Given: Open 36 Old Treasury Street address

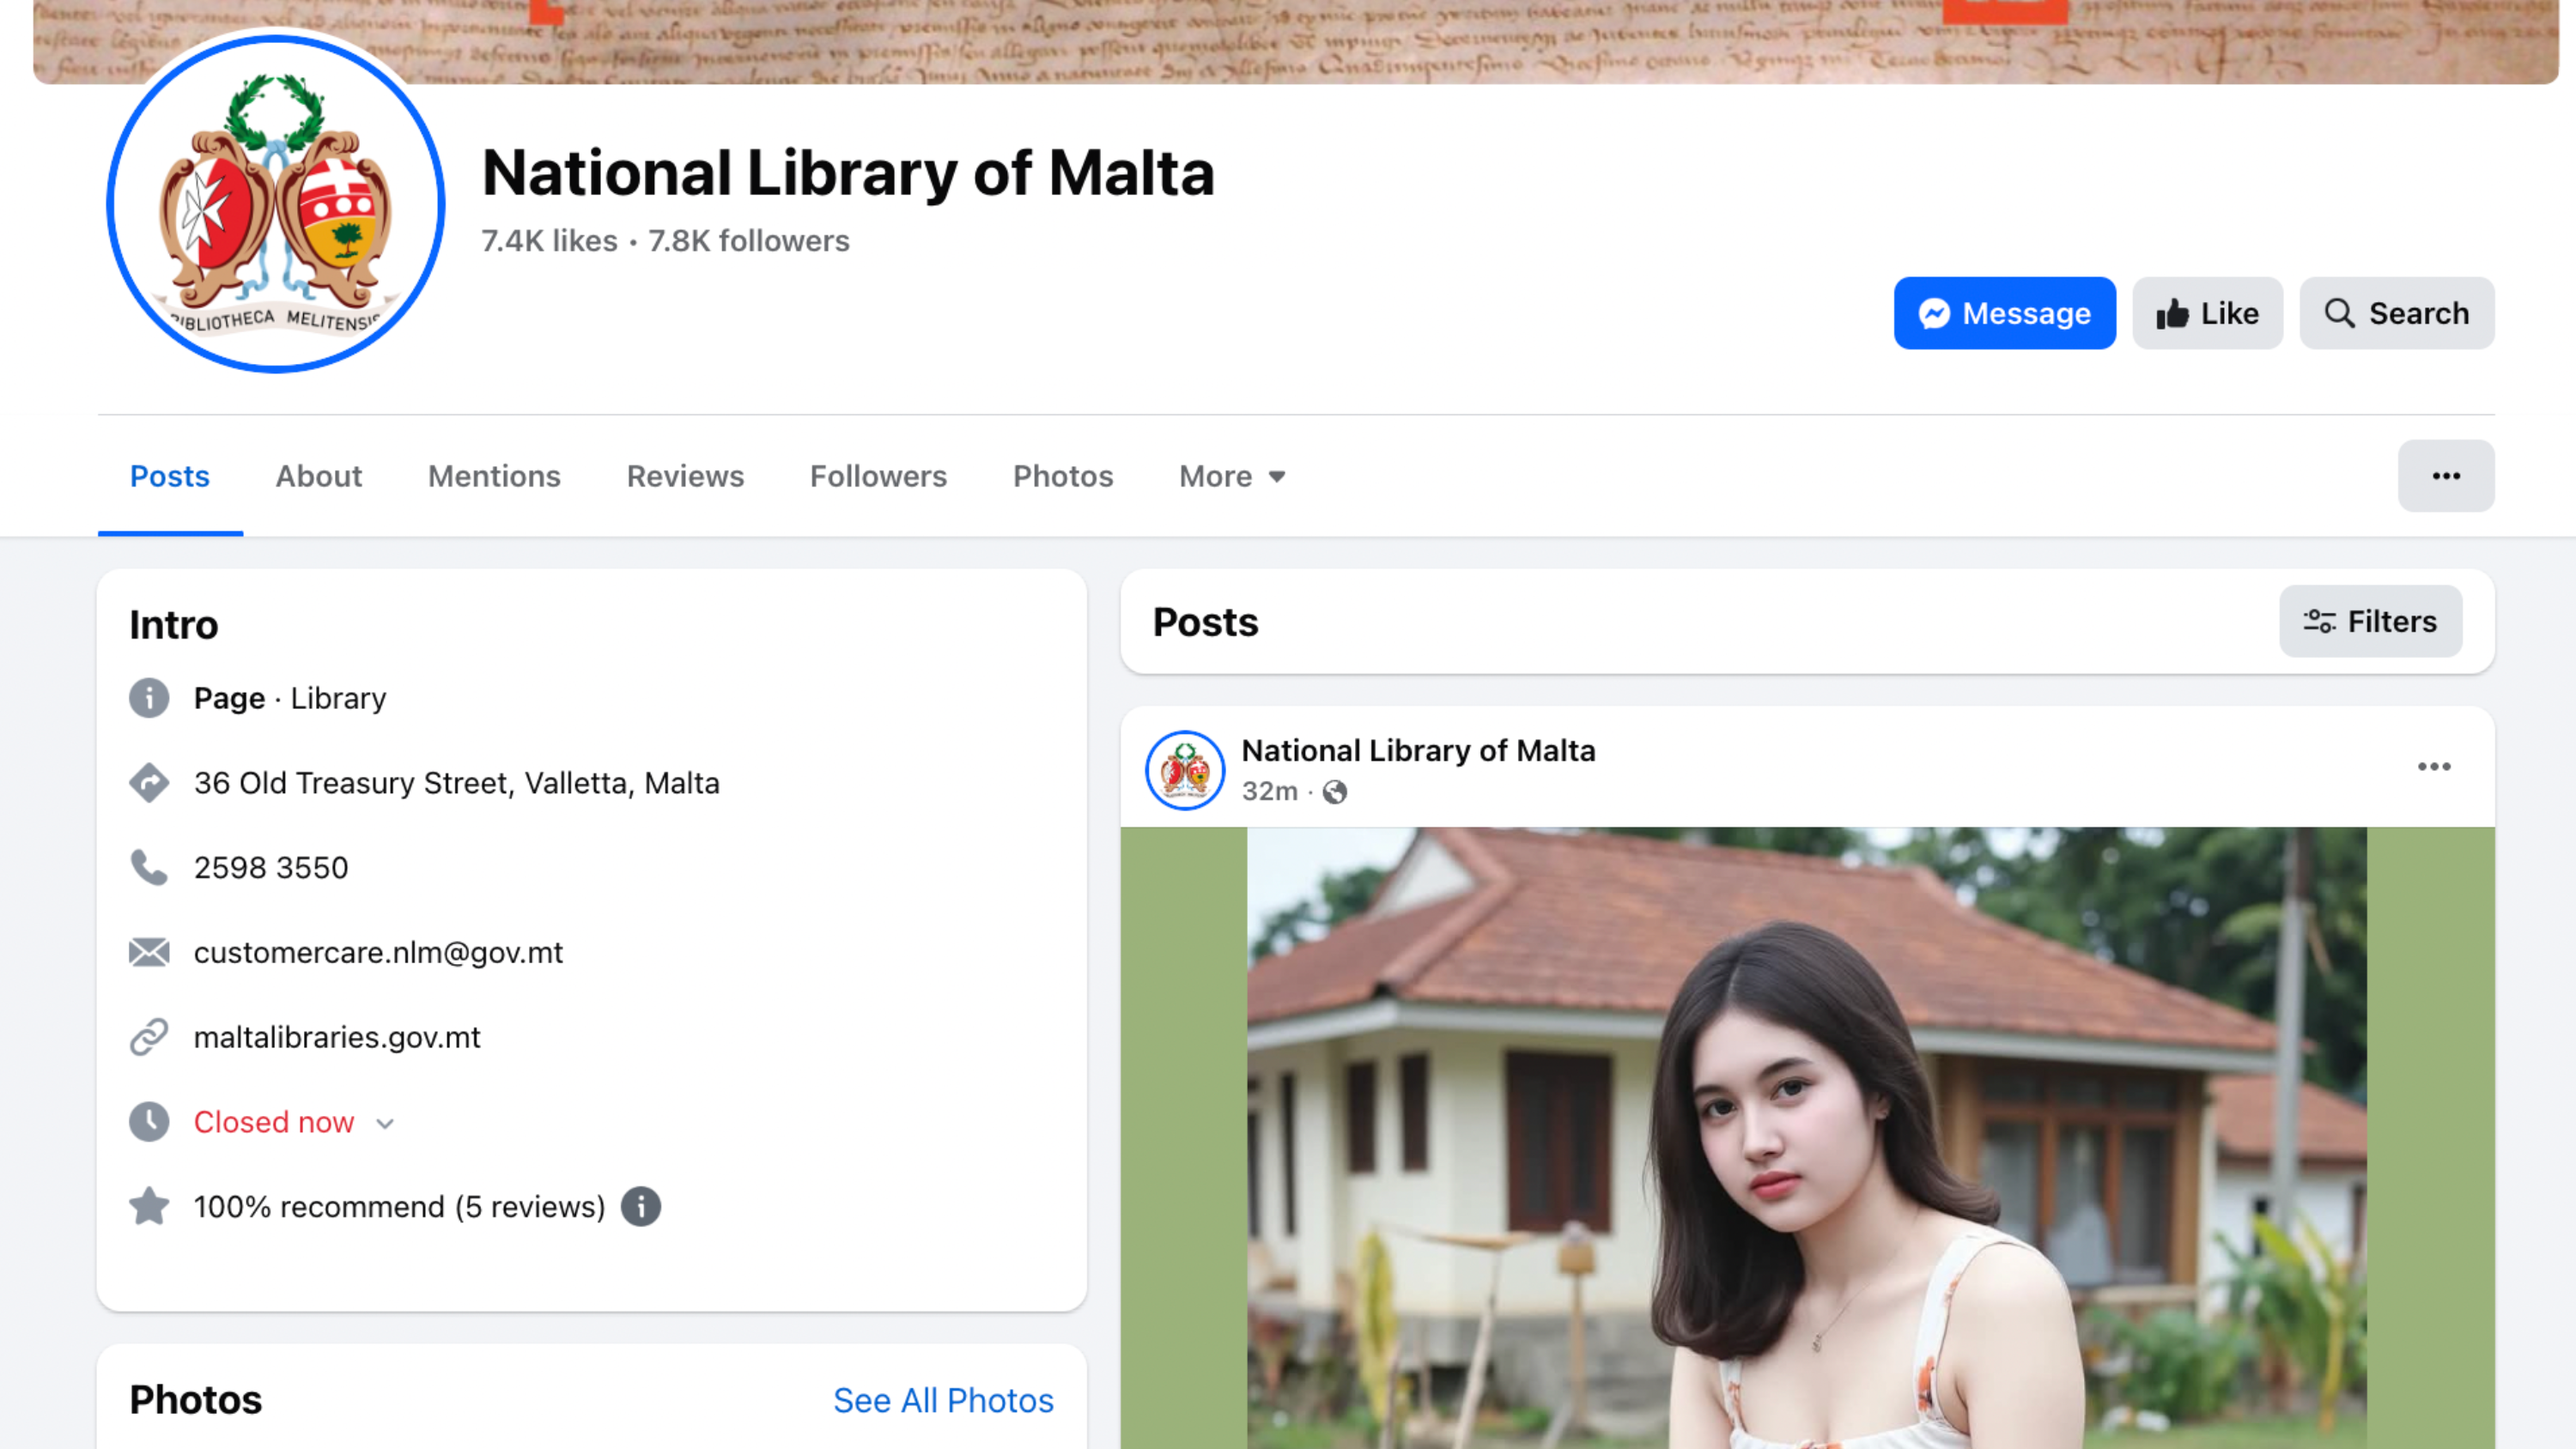Looking at the screenshot, I should (456, 783).
